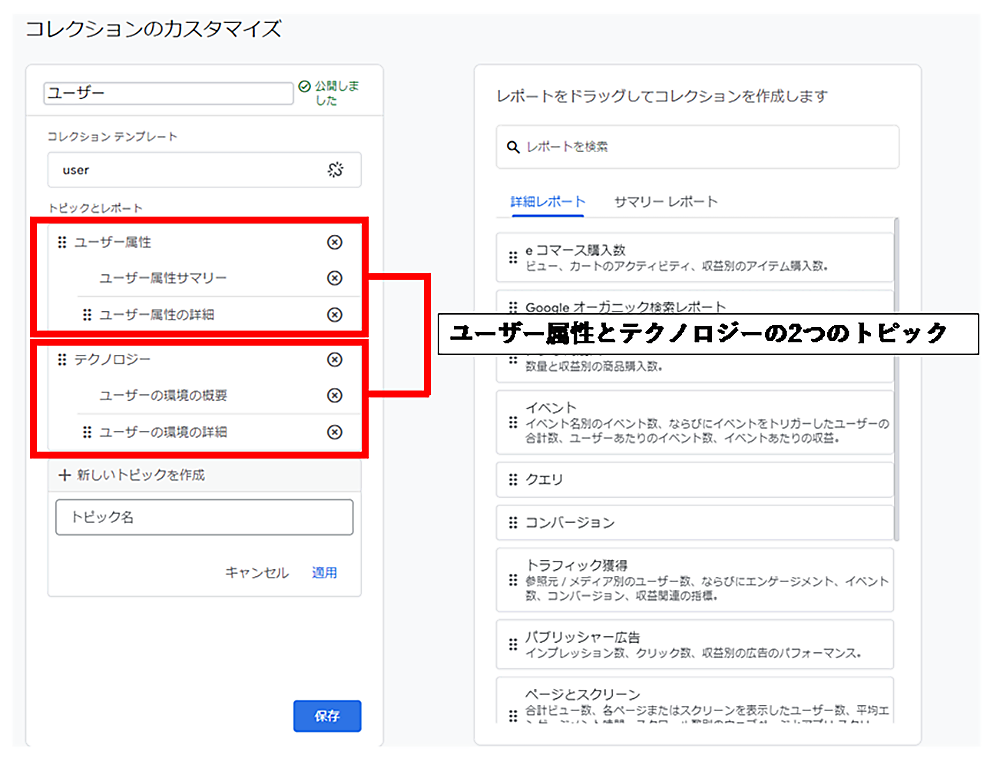1000x765 pixels.
Task: Click the drag handle of the テクノロジー topic
Action: point(62,359)
